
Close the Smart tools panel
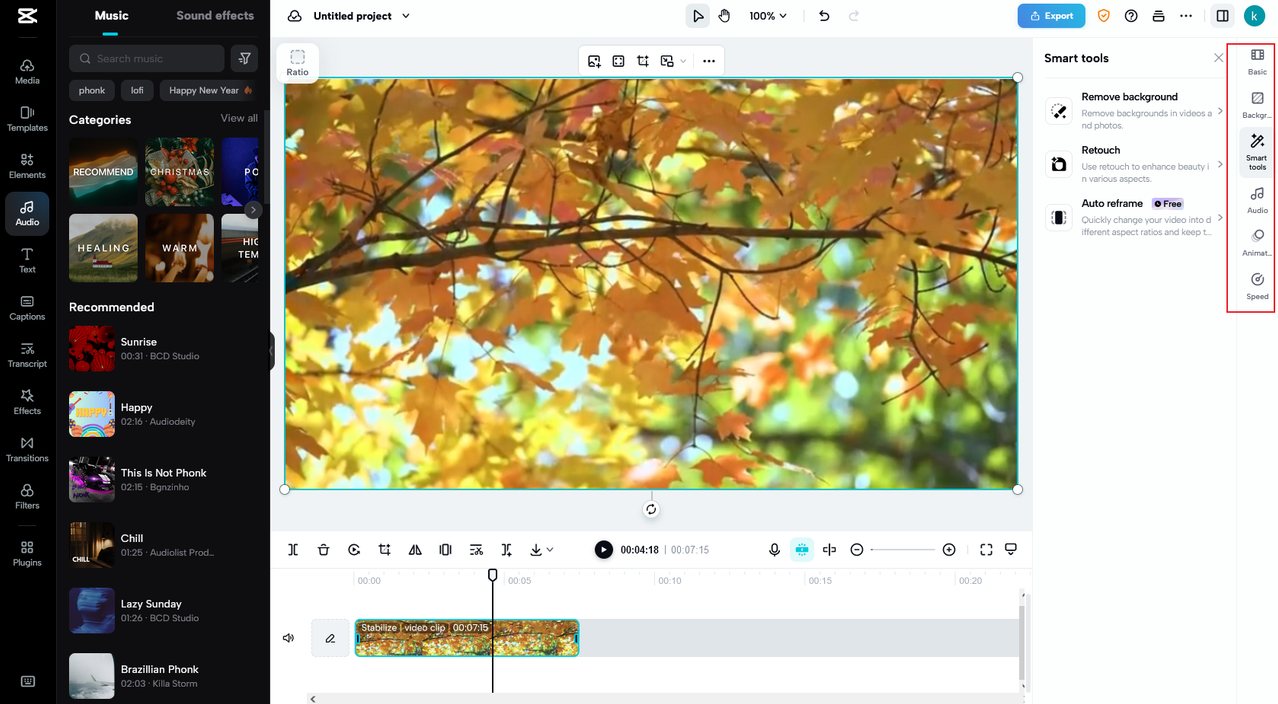tap(1218, 58)
